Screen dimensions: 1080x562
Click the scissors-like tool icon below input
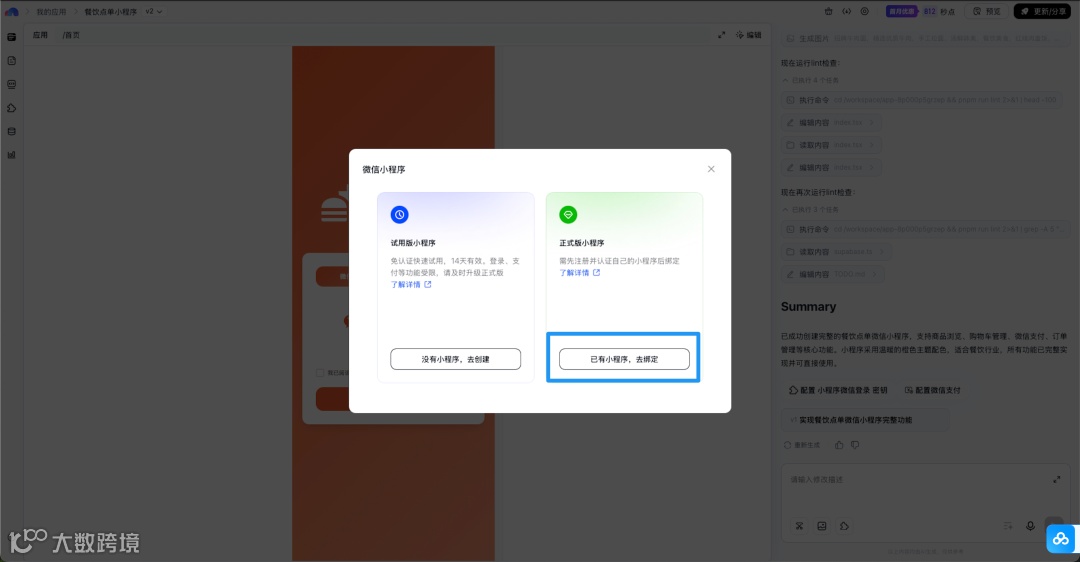point(800,526)
